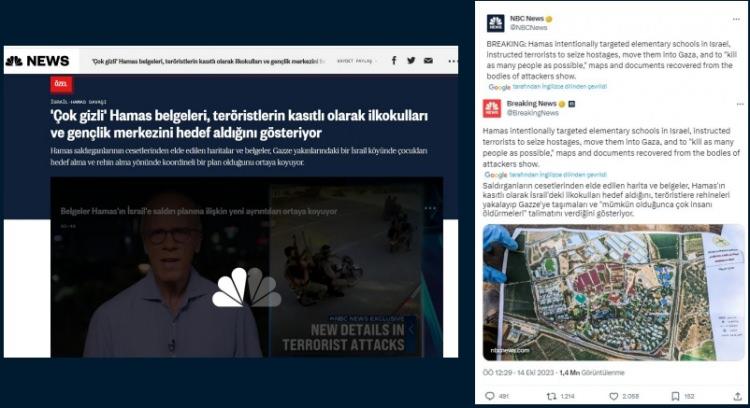Bookmark the tweet

675,396
